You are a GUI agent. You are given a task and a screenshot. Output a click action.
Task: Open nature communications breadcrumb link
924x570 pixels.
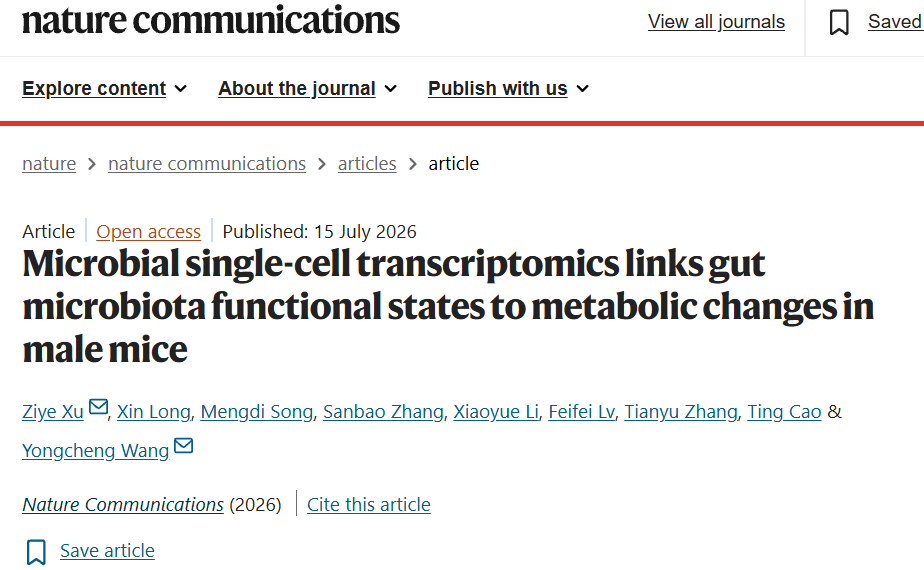point(207,163)
